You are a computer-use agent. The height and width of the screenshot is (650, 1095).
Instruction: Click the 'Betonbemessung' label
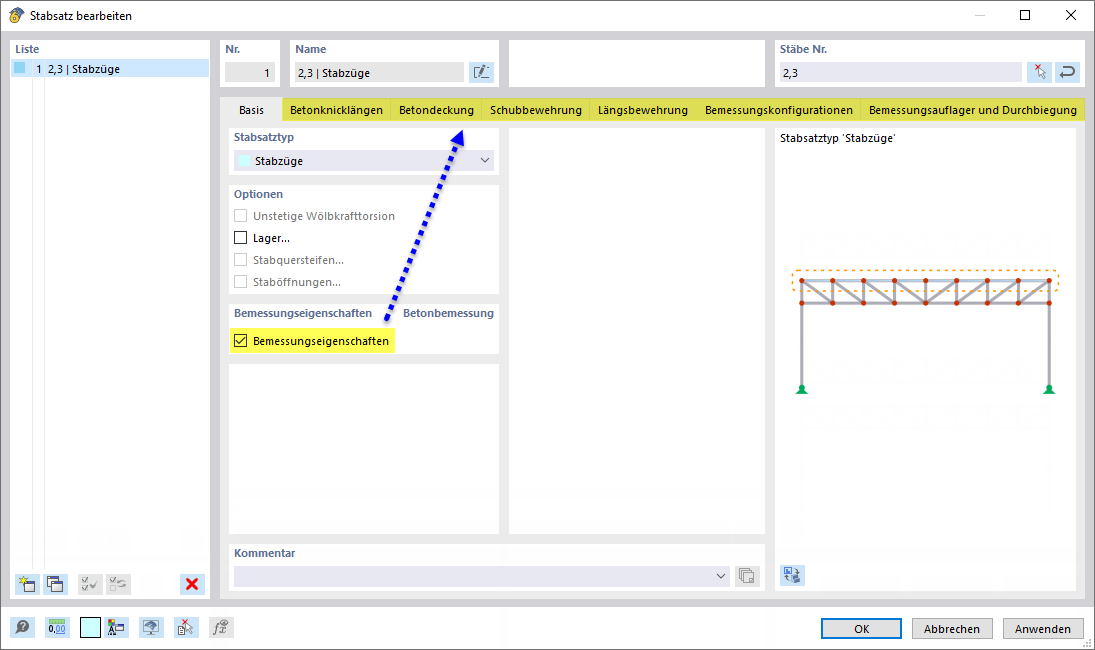[448, 313]
